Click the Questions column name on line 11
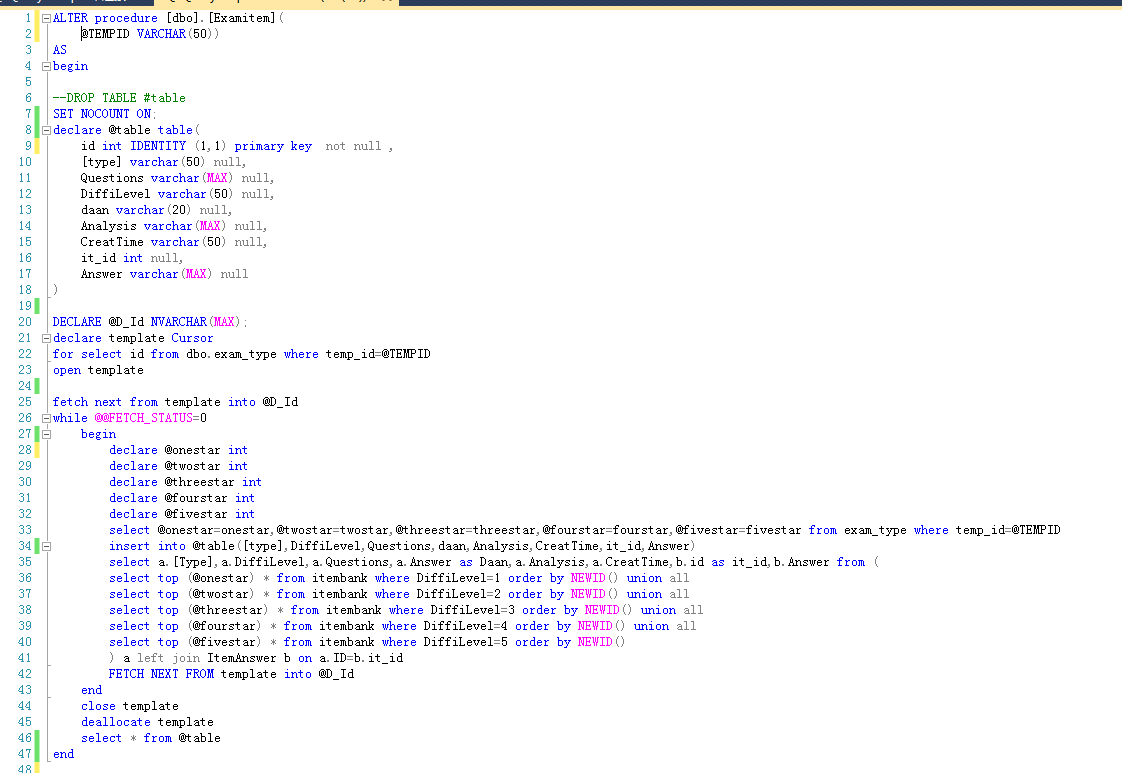 click(112, 178)
